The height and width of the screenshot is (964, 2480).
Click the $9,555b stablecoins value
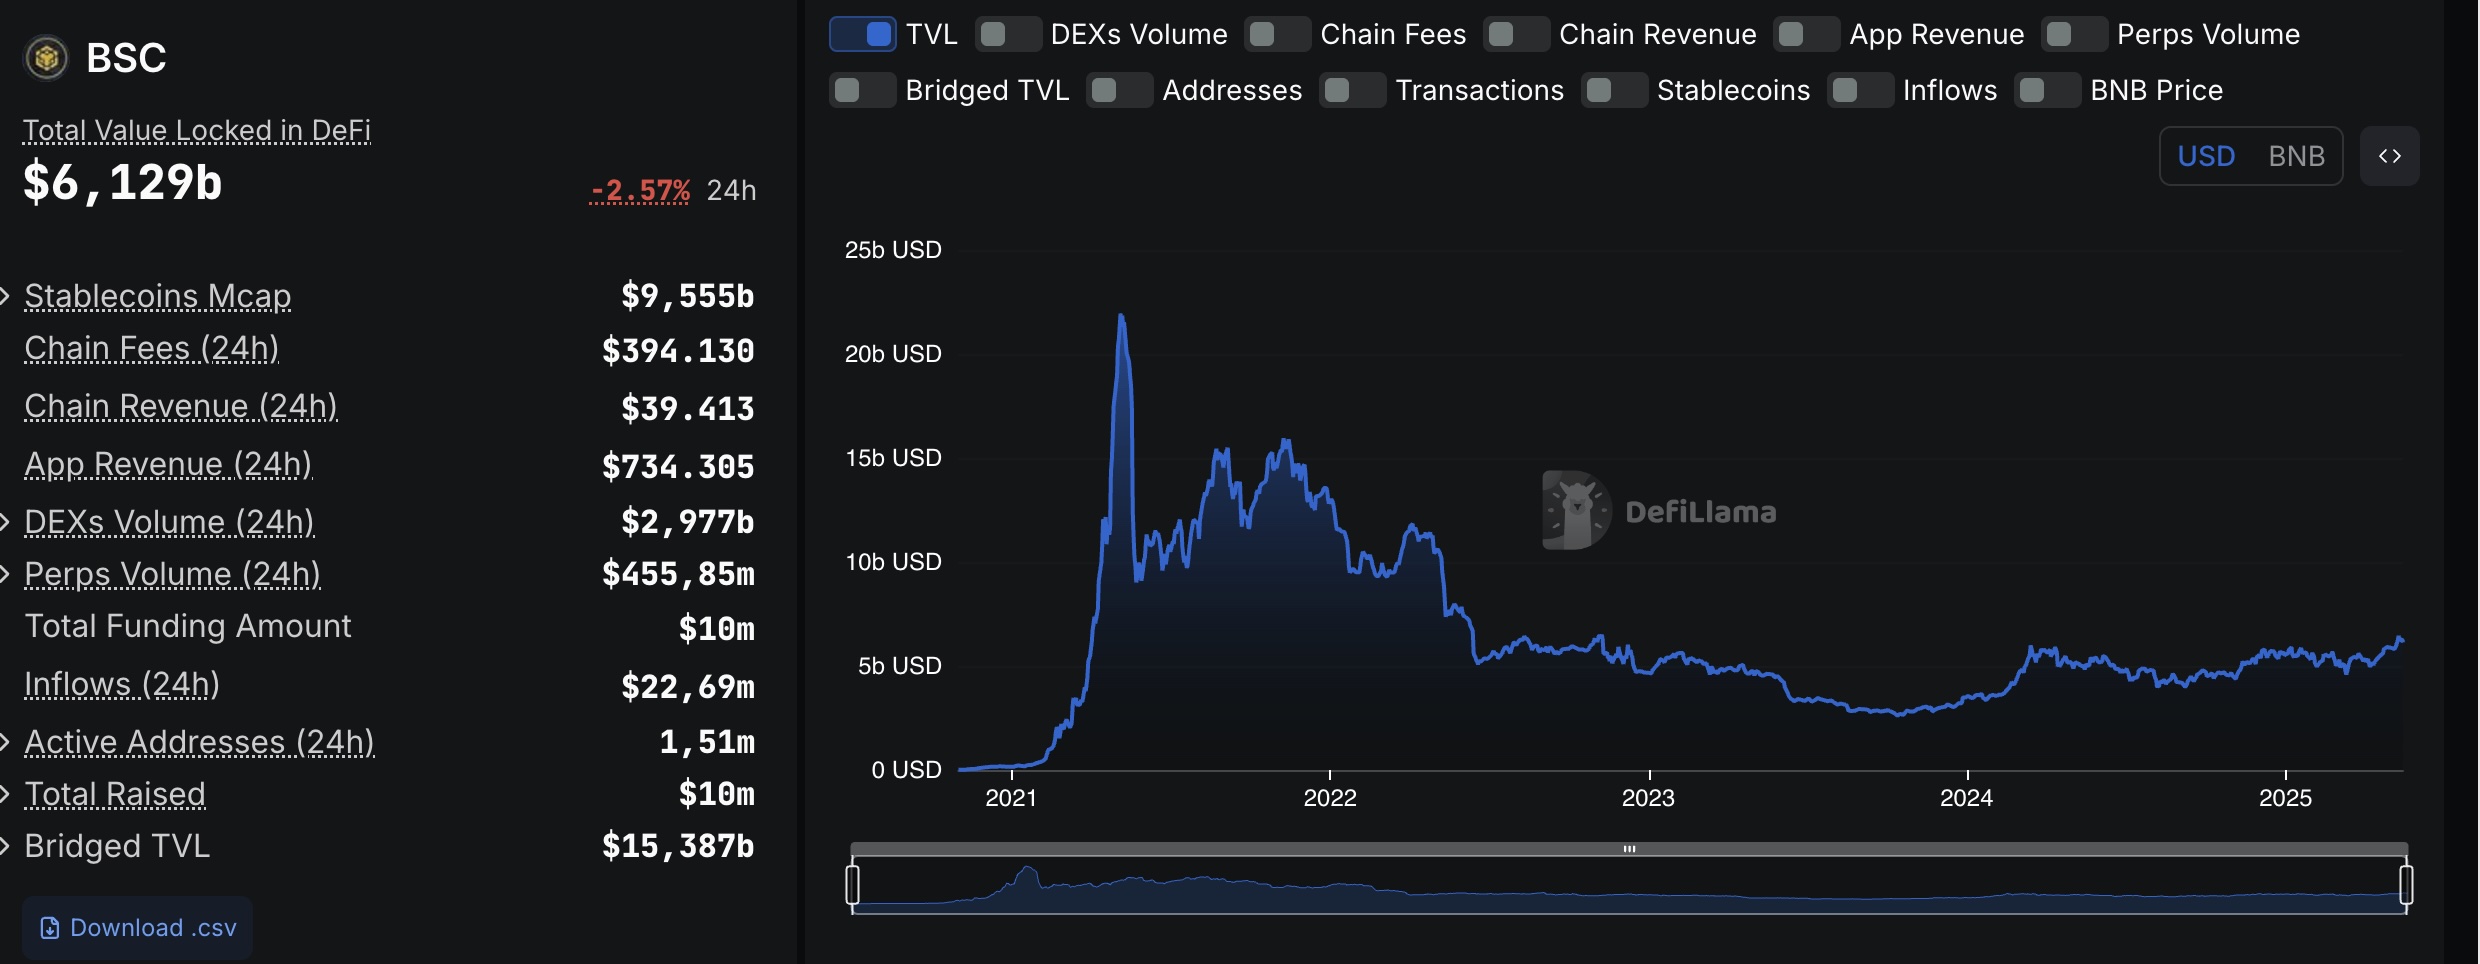point(687,296)
